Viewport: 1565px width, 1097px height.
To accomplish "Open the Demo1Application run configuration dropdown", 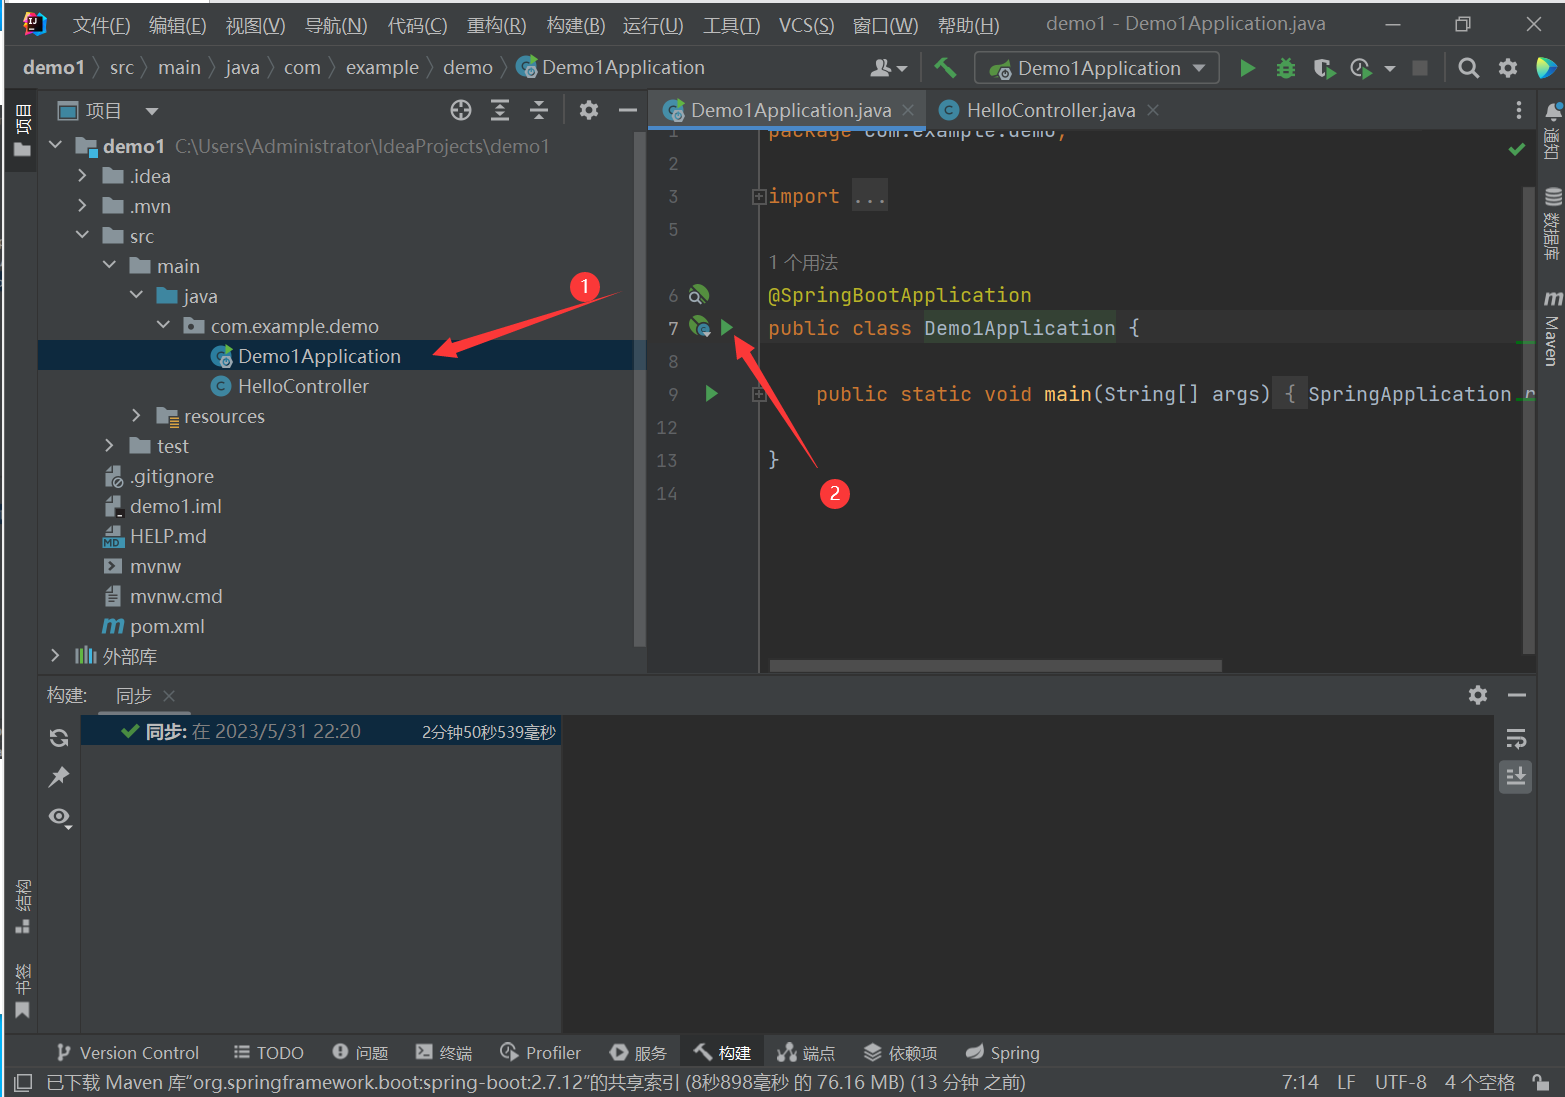I will tap(1097, 68).
